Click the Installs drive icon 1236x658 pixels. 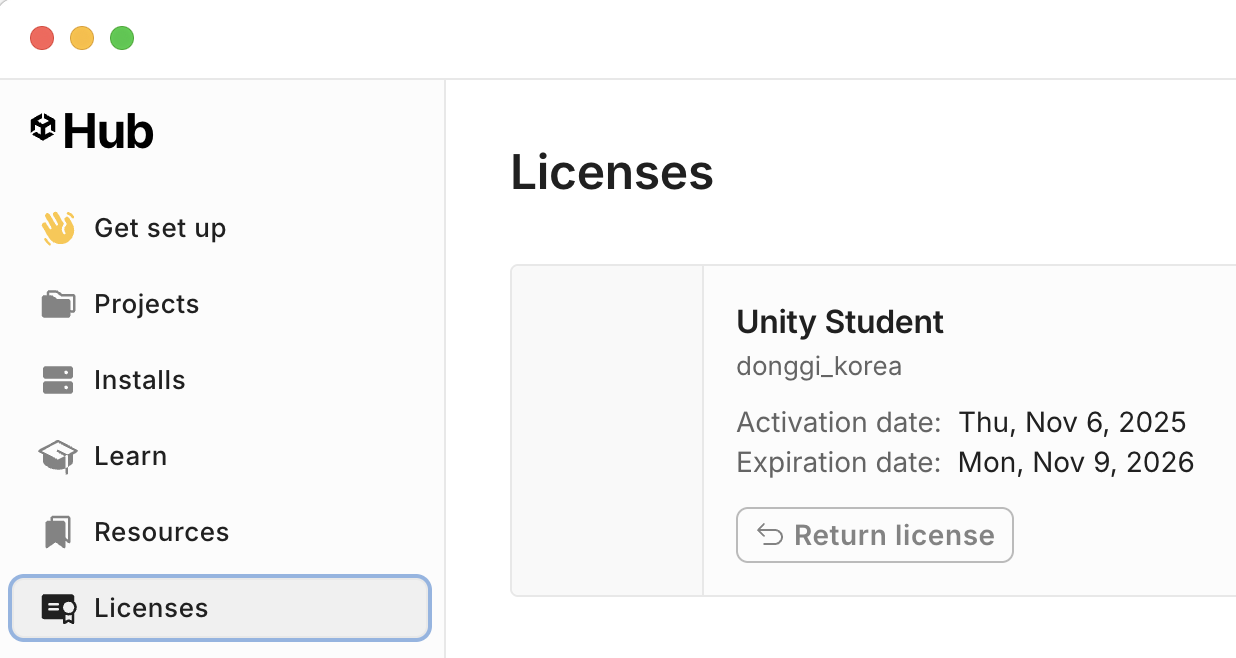(58, 380)
